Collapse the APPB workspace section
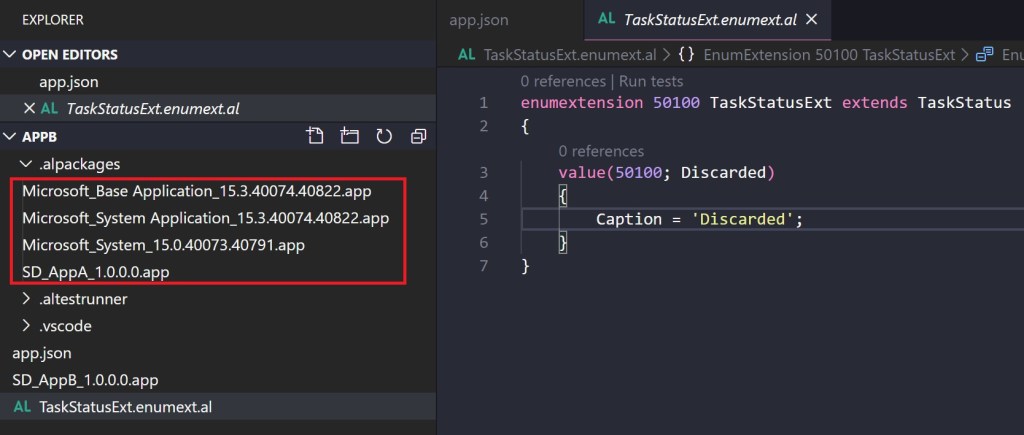The image size is (1024, 435). click(11, 136)
